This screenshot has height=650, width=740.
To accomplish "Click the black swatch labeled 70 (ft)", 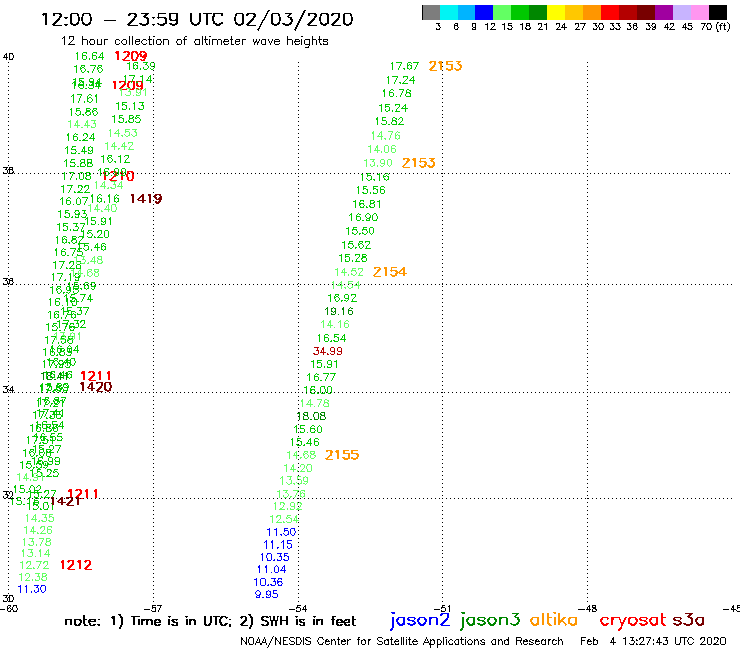I will [x=718, y=12].
